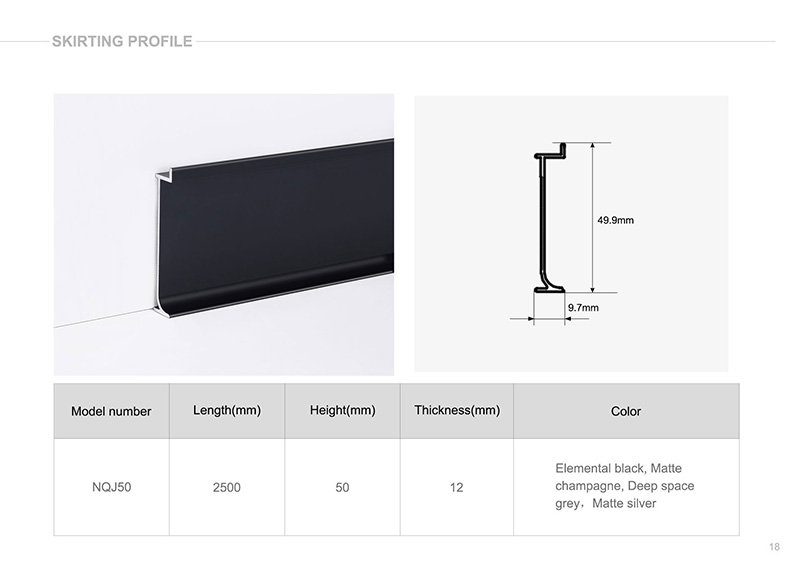Click the Height(mm) column header
800x565 pixels.
click(343, 410)
